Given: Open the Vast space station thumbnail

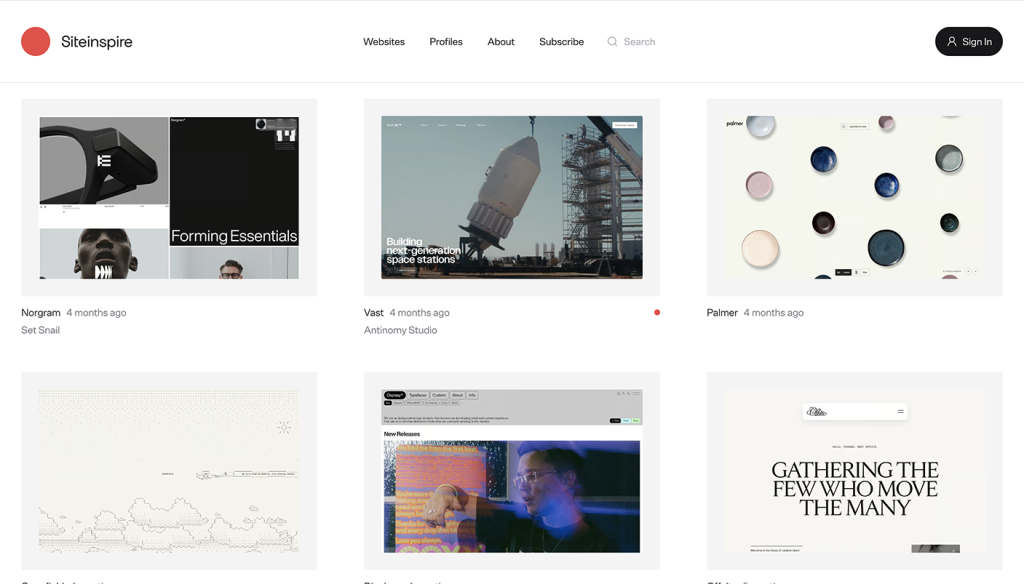Looking at the screenshot, I should click(512, 197).
